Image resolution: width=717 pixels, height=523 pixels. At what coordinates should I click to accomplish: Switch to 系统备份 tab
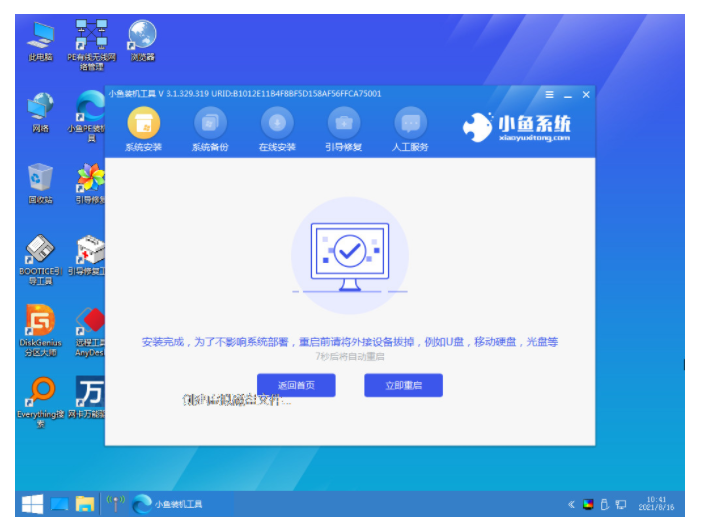[210, 129]
